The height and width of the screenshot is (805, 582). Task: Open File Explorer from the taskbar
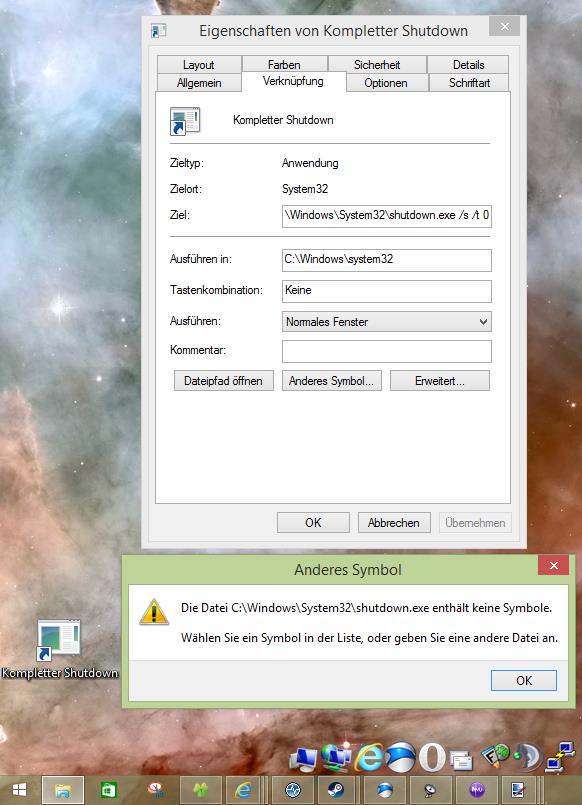tap(63, 790)
